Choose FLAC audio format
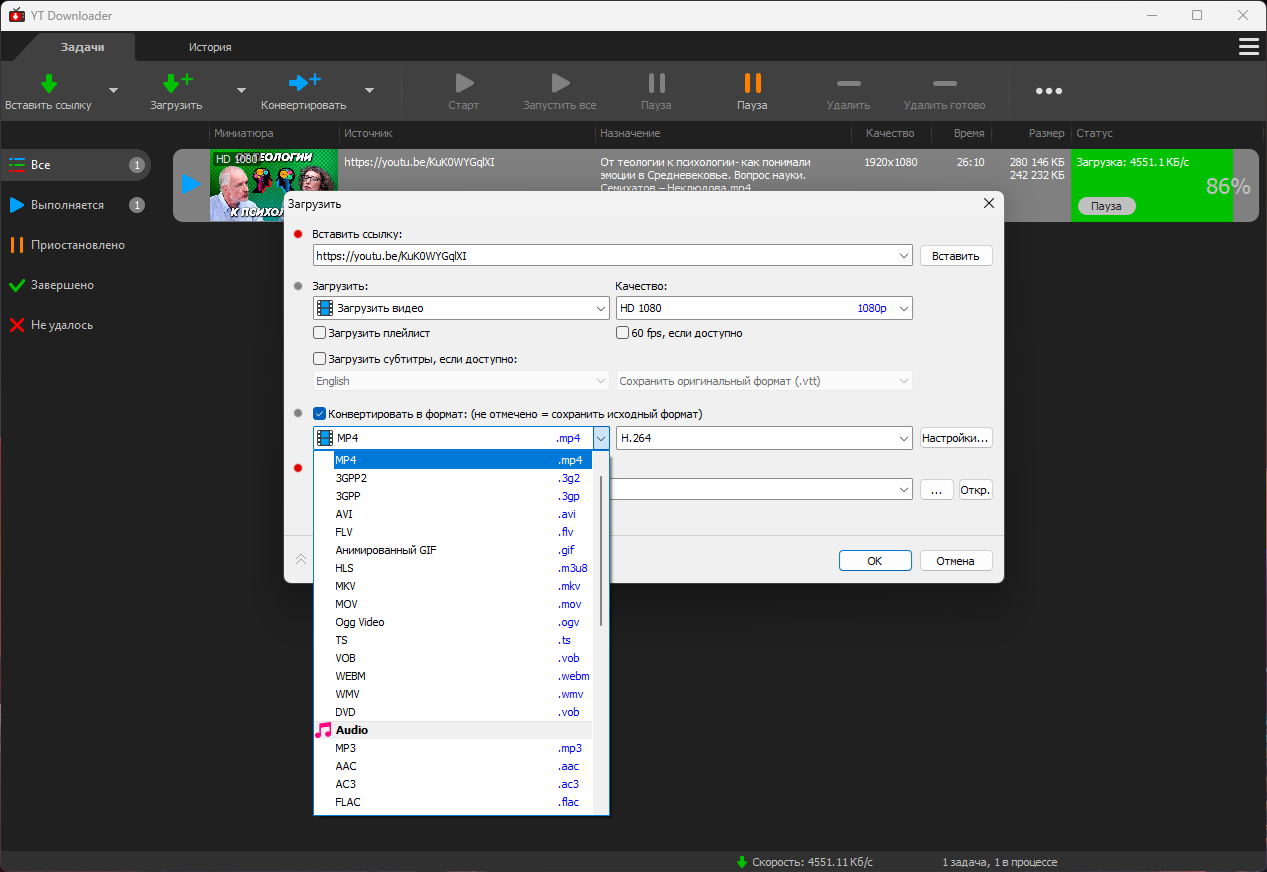Image resolution: width=1267 pixels, height=872 pixels. tap(453, 802)
